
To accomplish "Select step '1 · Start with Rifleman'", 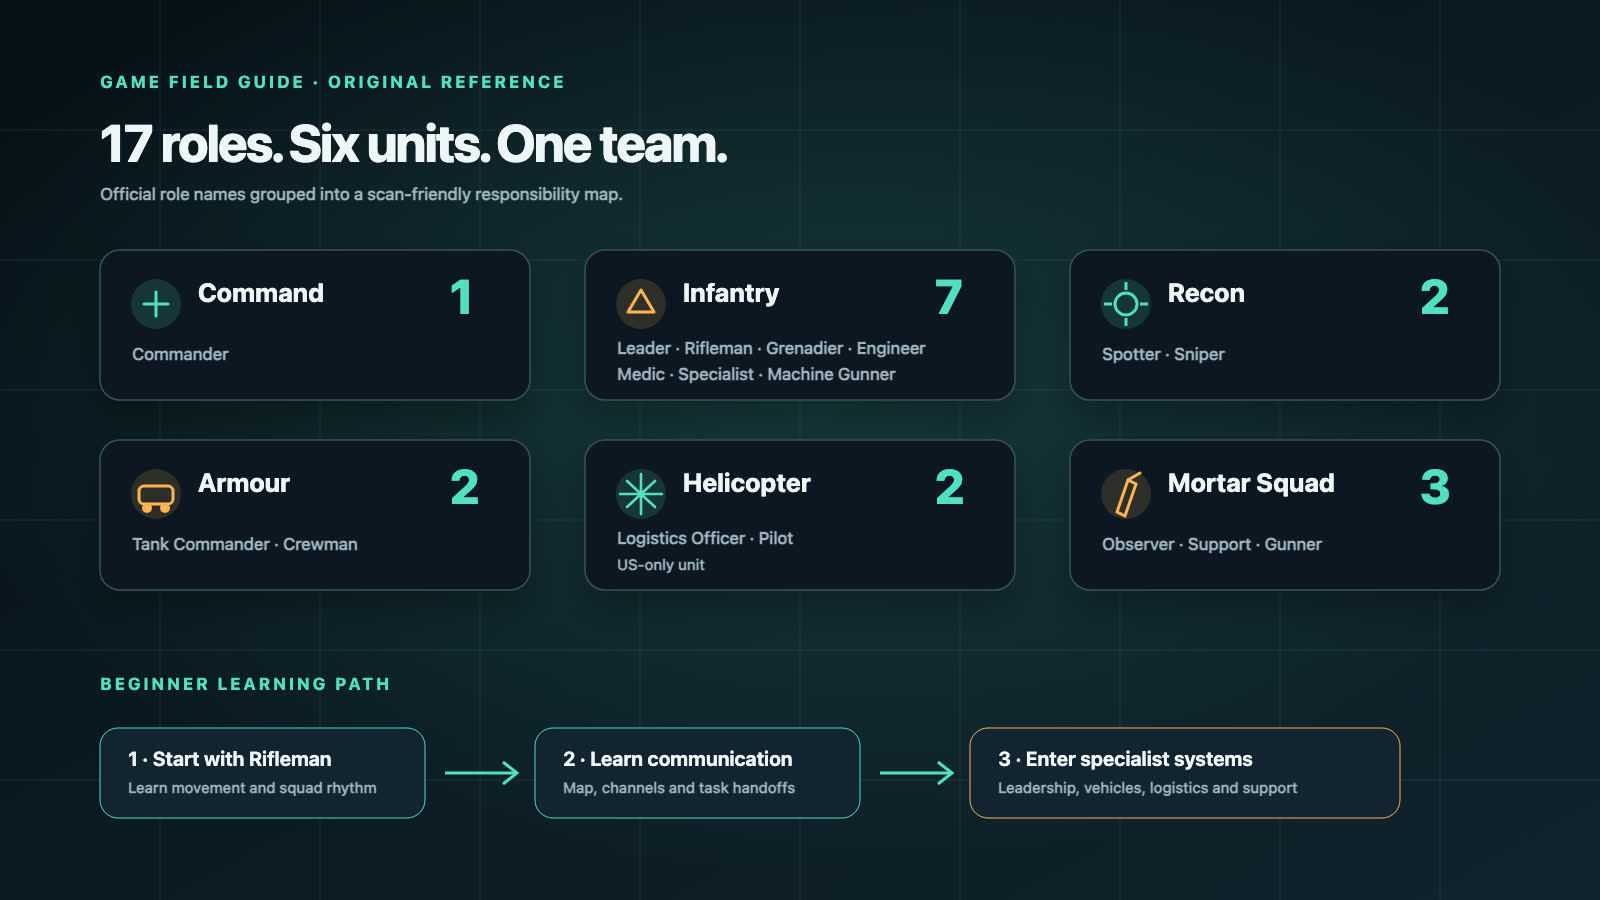I will pos(262,773).
